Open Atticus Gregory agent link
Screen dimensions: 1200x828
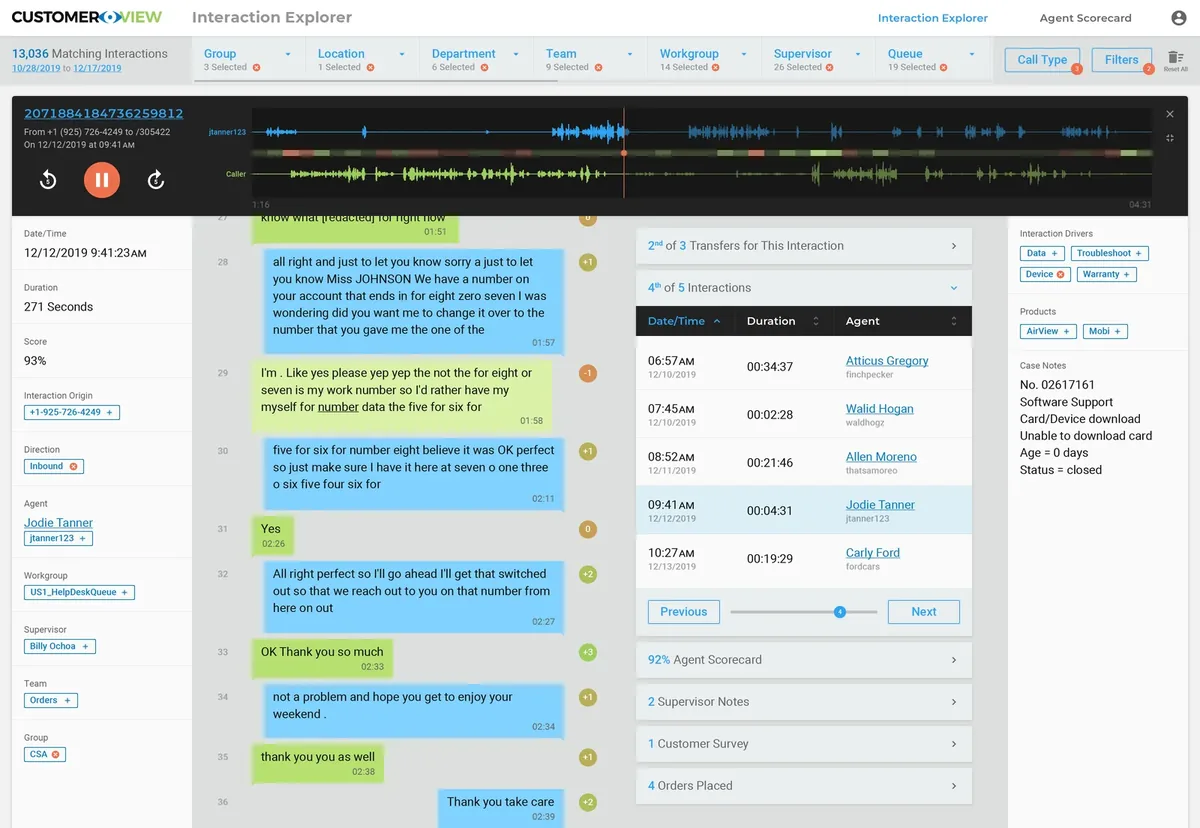(x=887, y=361)
